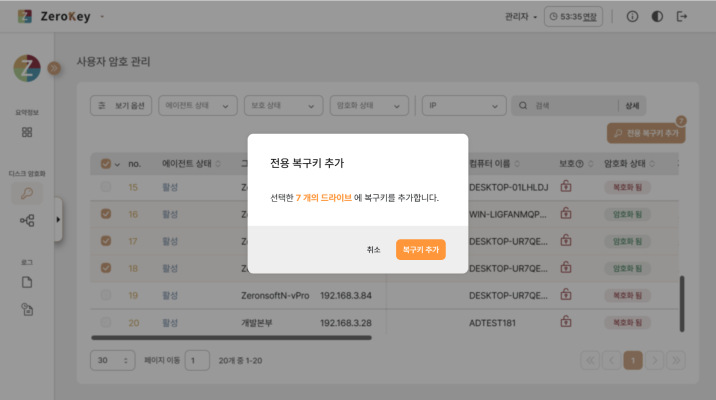Click lock icon for ADTEST181 row

tap(566, 322)
